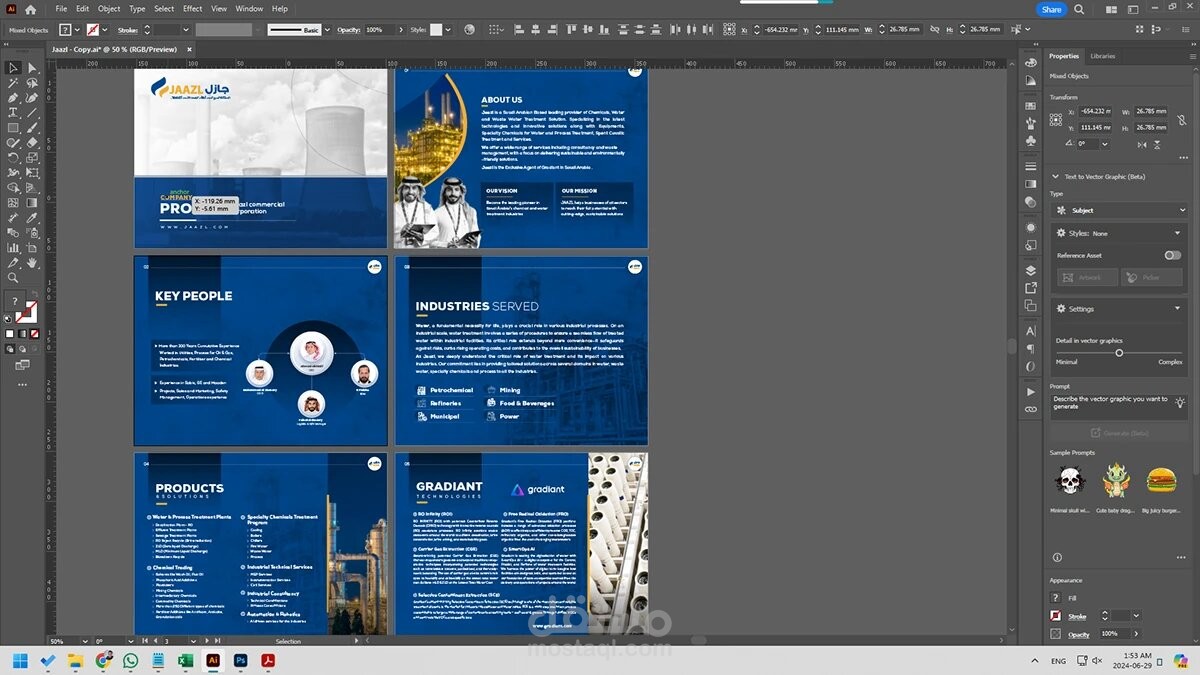Click the Generate (Beta) button
This screenshot has width=1200, height=675.
[1120, 433]
